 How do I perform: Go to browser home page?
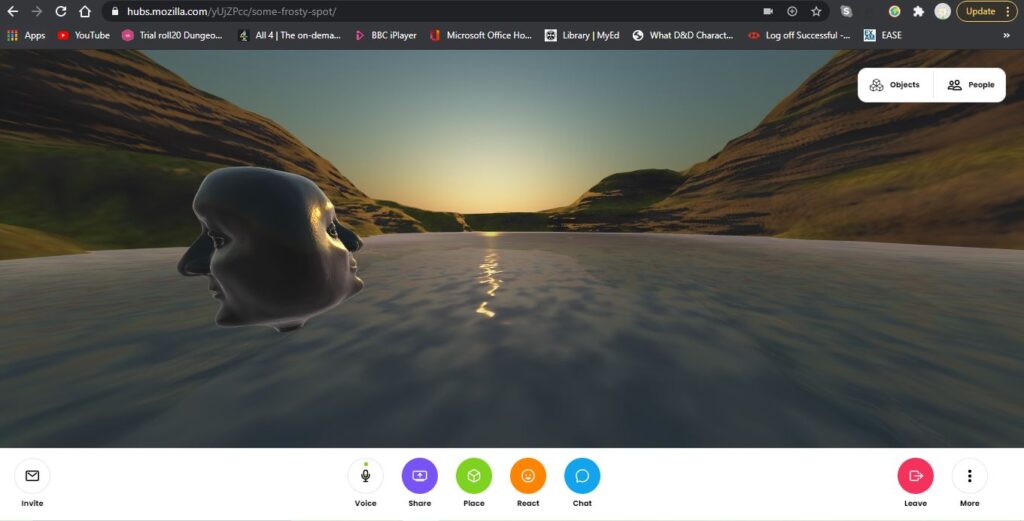click(85, 11)
